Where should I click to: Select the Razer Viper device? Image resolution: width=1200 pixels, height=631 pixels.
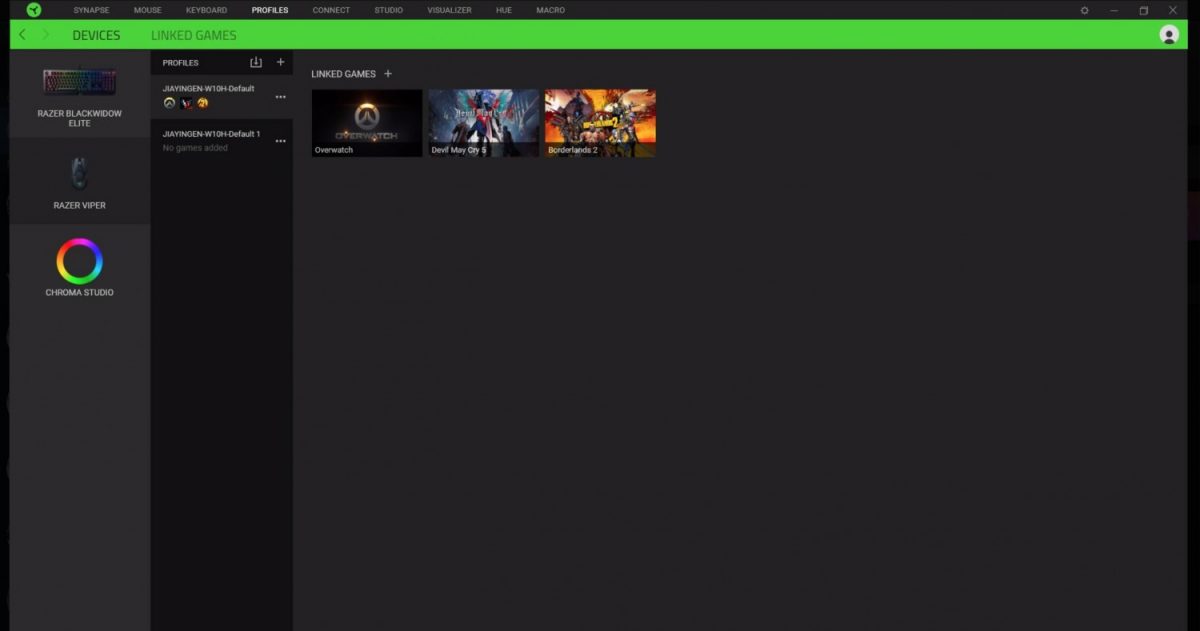coord(80,182)
